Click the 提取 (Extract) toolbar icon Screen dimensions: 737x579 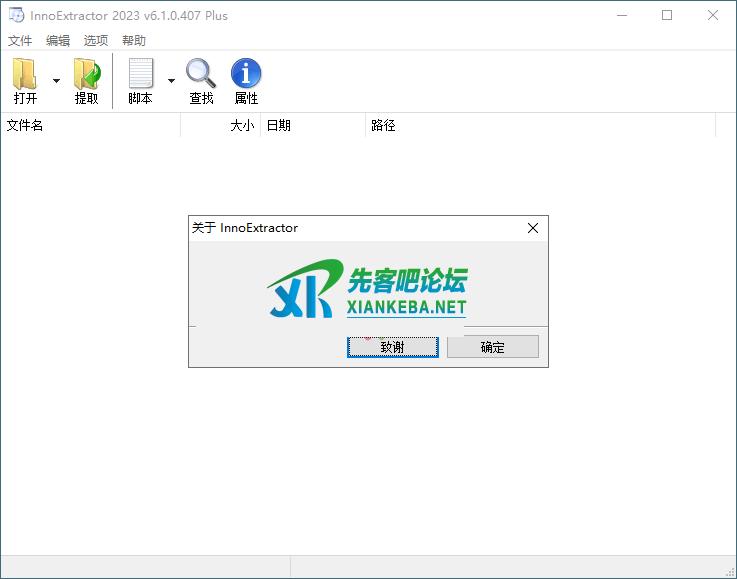[x=87, y=74]
